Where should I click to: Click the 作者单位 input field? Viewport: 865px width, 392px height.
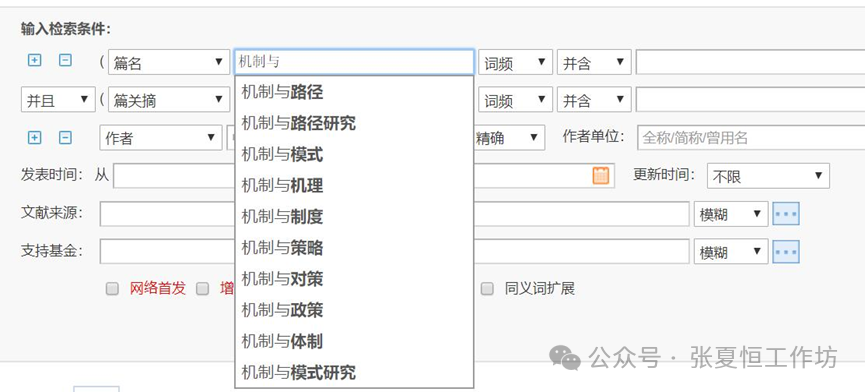point(751,137)
